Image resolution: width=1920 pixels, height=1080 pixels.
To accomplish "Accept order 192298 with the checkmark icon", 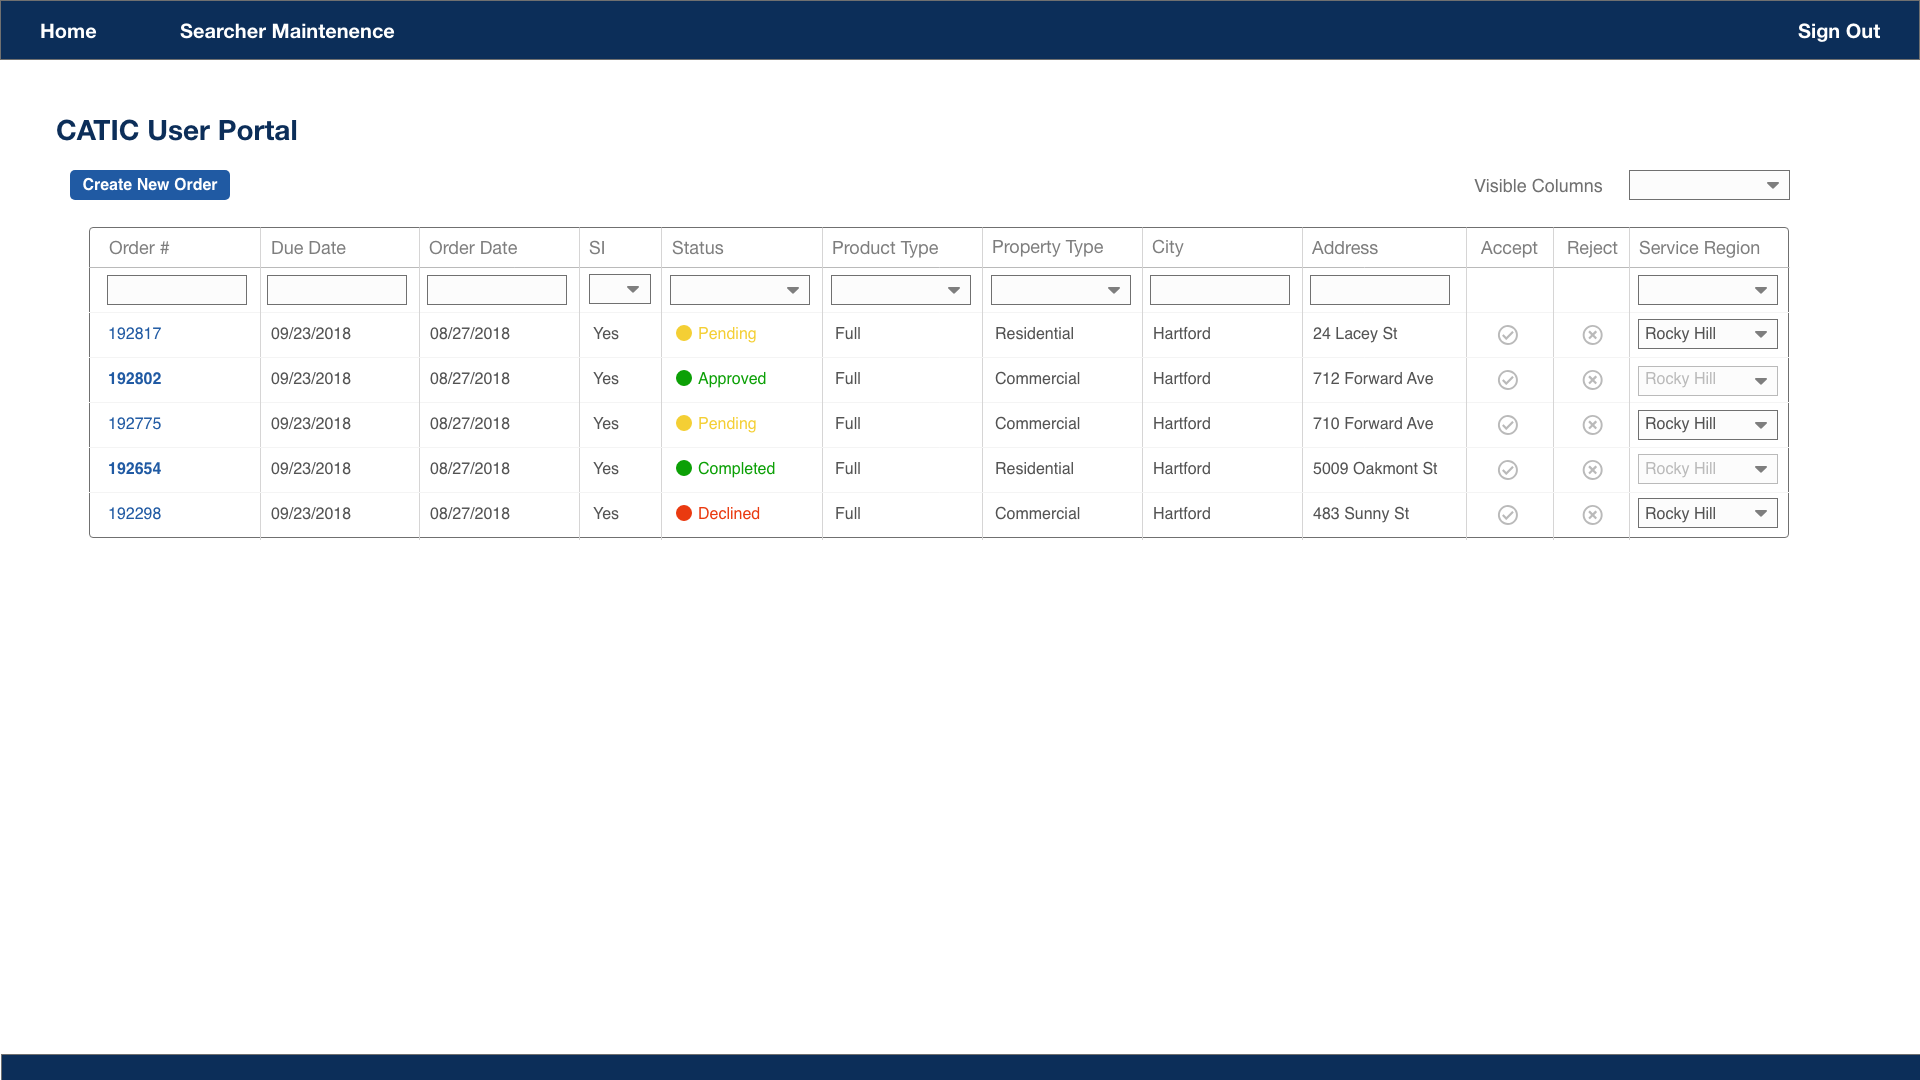I will [1508, 515].
